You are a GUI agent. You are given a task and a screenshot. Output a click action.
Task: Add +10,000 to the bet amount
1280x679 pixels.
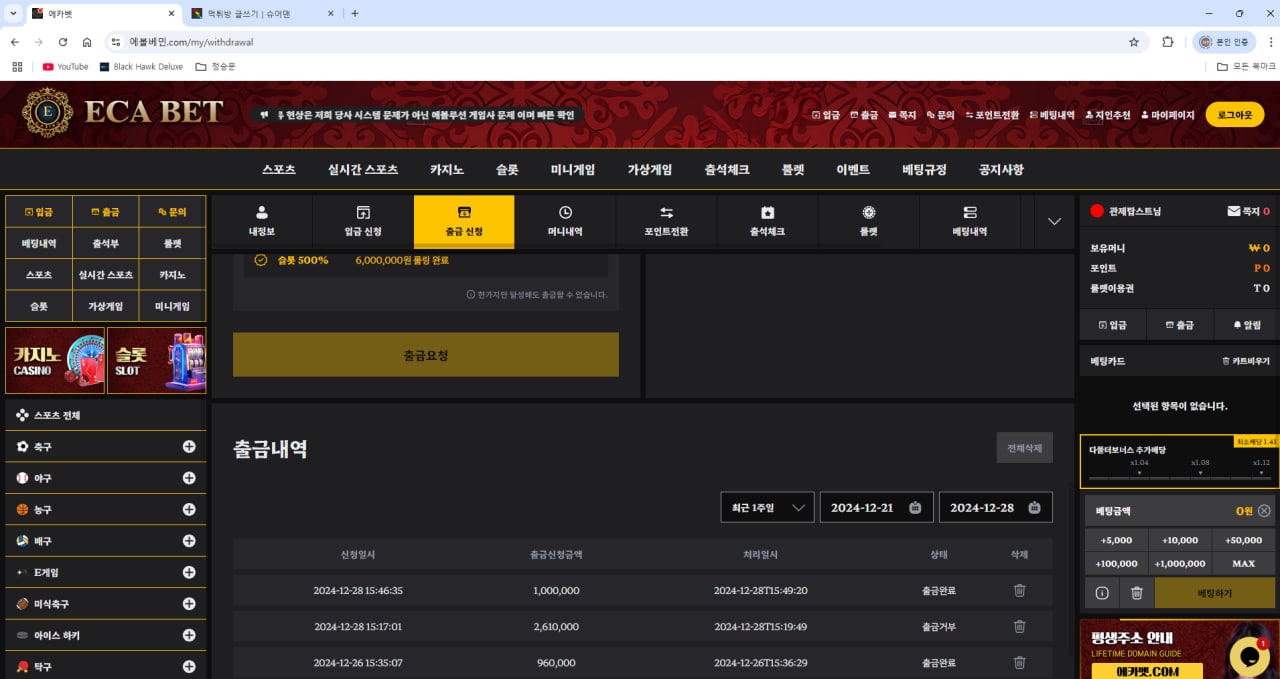click(x=1180, y=540)
